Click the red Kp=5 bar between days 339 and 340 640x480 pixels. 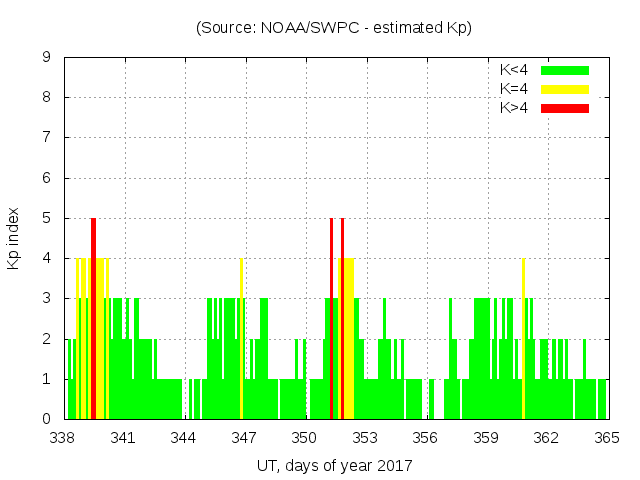tap(93, 320)
